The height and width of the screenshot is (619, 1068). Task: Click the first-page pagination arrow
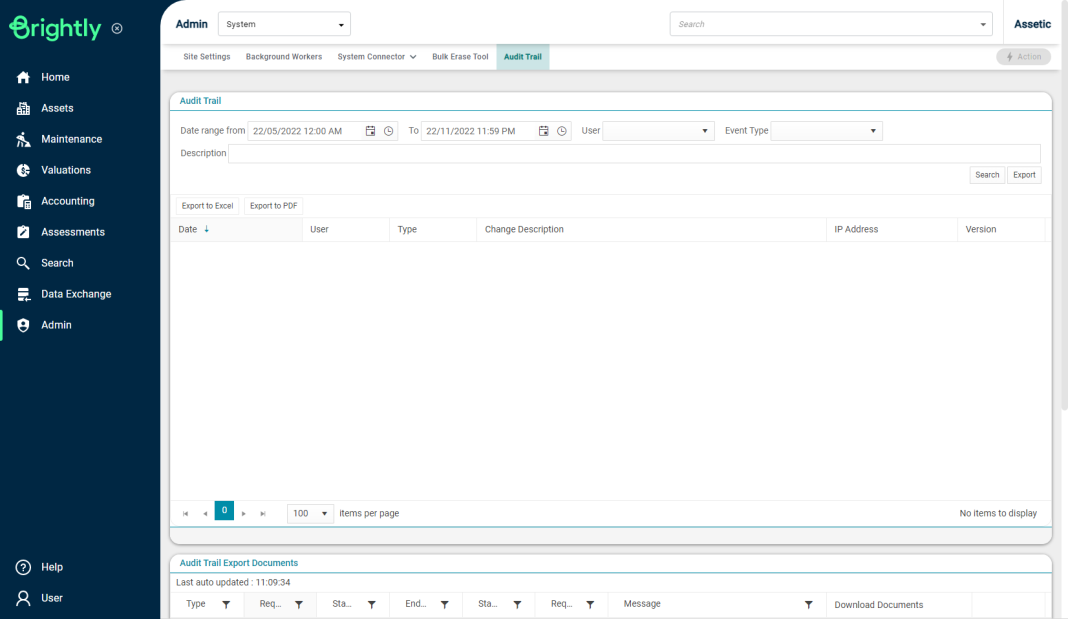click(185, 512)
